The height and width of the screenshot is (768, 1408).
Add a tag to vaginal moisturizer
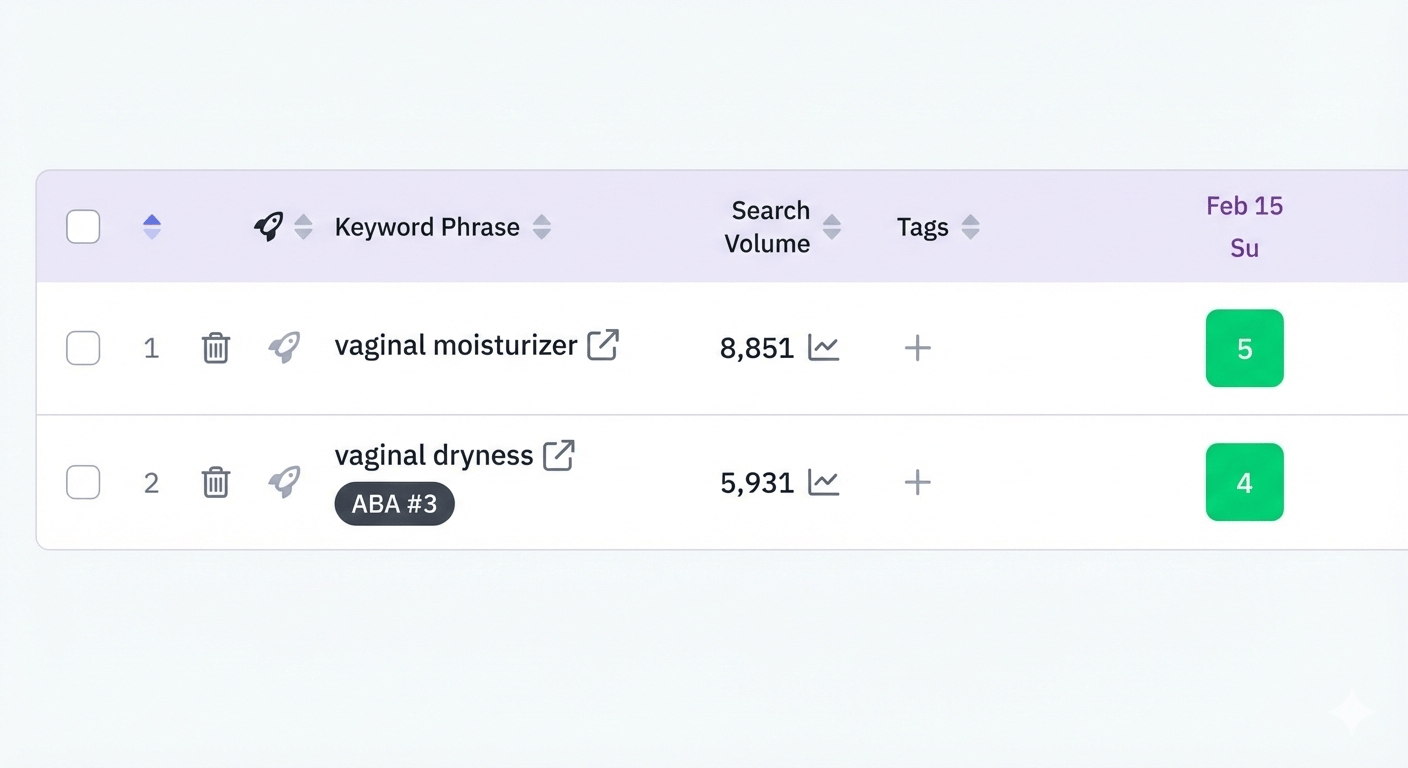917,348
